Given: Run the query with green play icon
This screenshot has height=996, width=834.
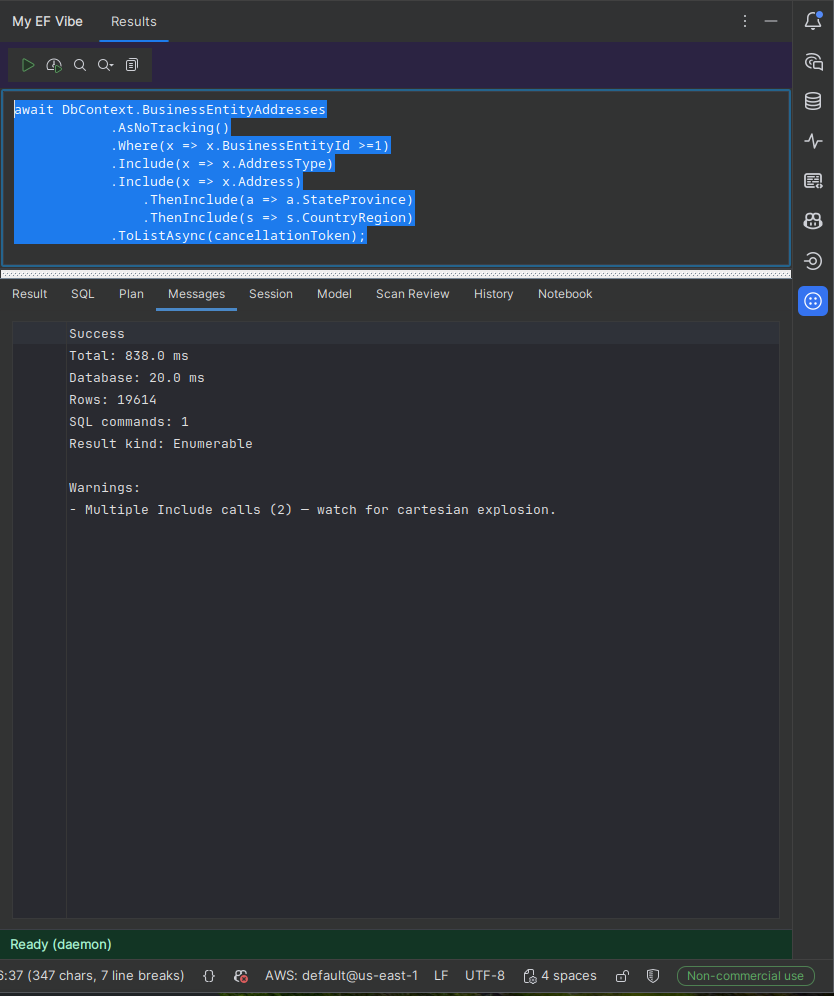Looking at the screenshot, I should point(28,65).
